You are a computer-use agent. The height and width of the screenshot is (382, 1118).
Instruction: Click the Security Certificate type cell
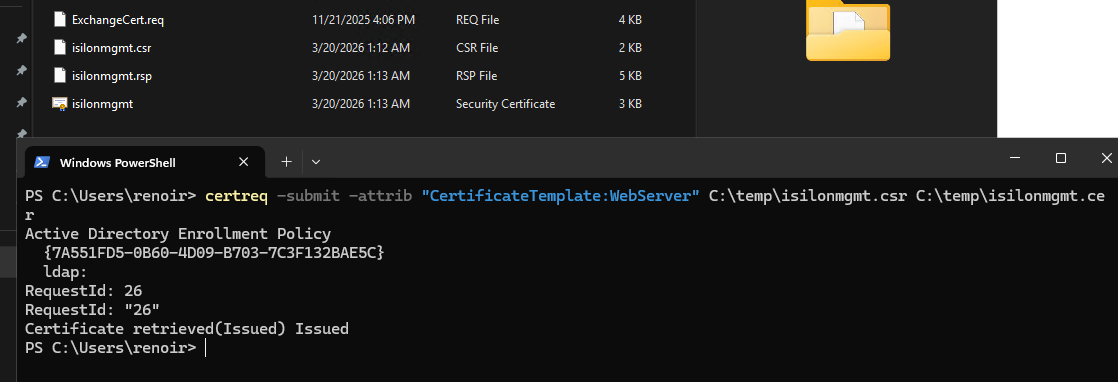click(506, 104)
